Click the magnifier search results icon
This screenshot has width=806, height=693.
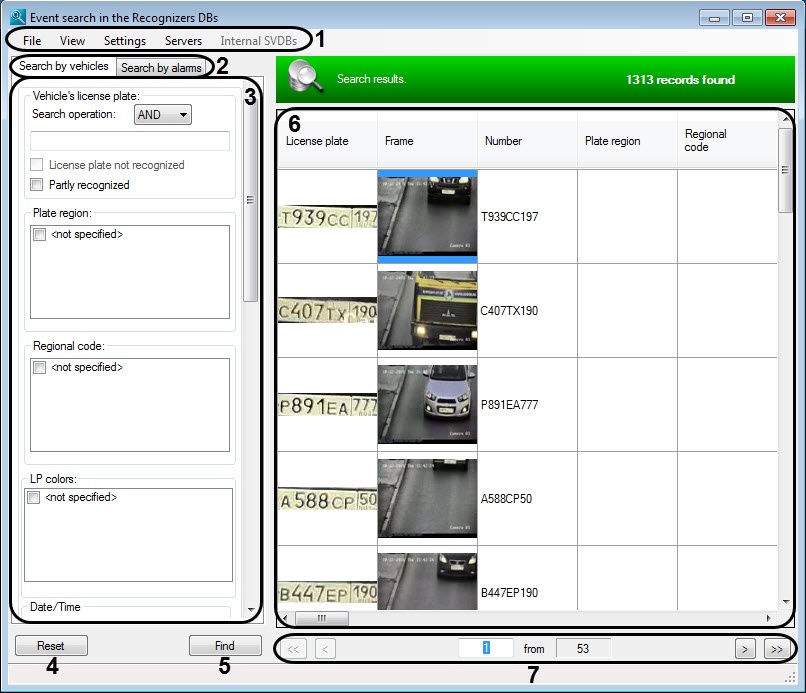(x=305, y=77)
